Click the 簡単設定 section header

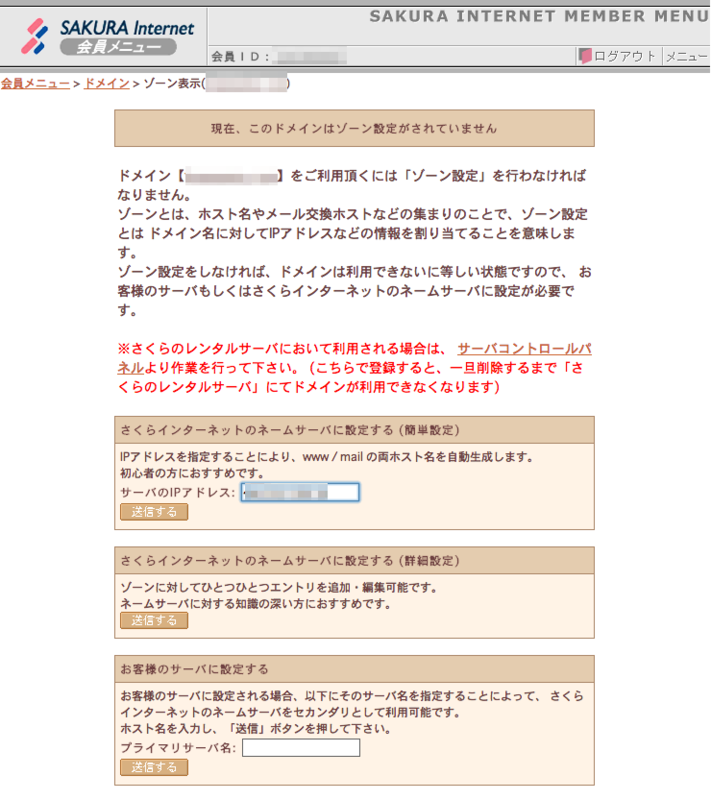pos(354,430)
